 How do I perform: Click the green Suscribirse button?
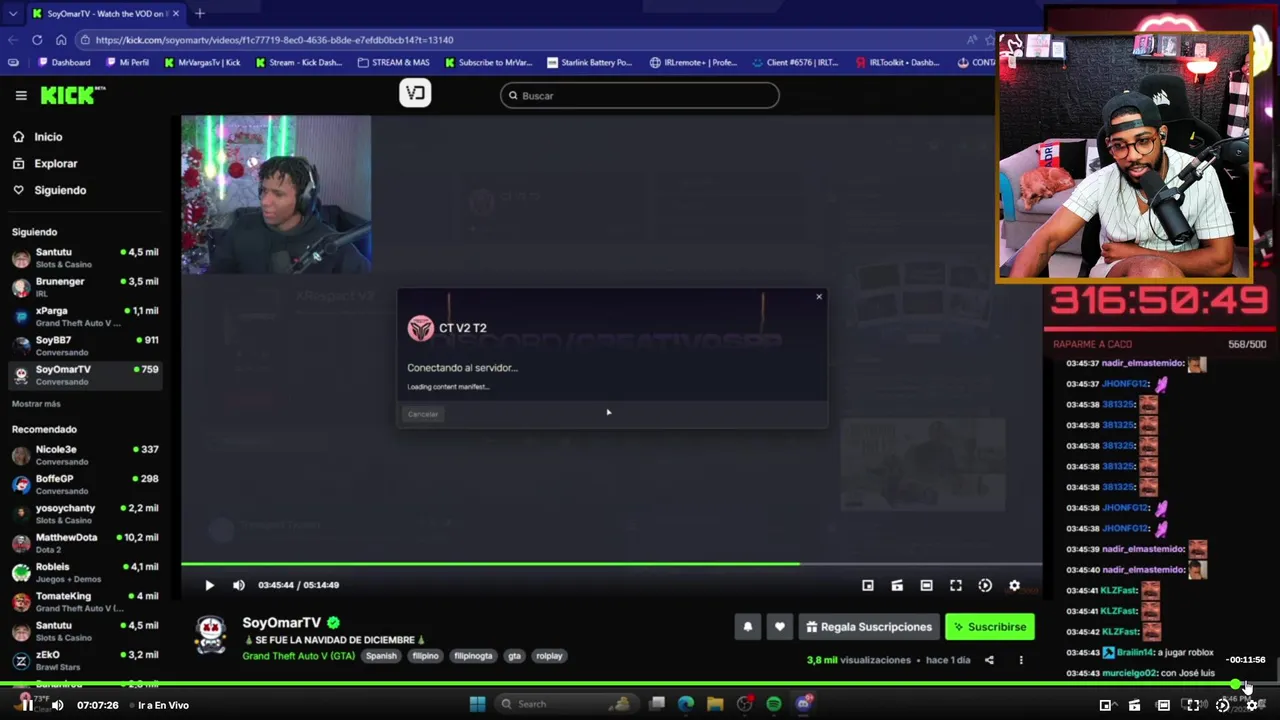click(x=989, y=627)
